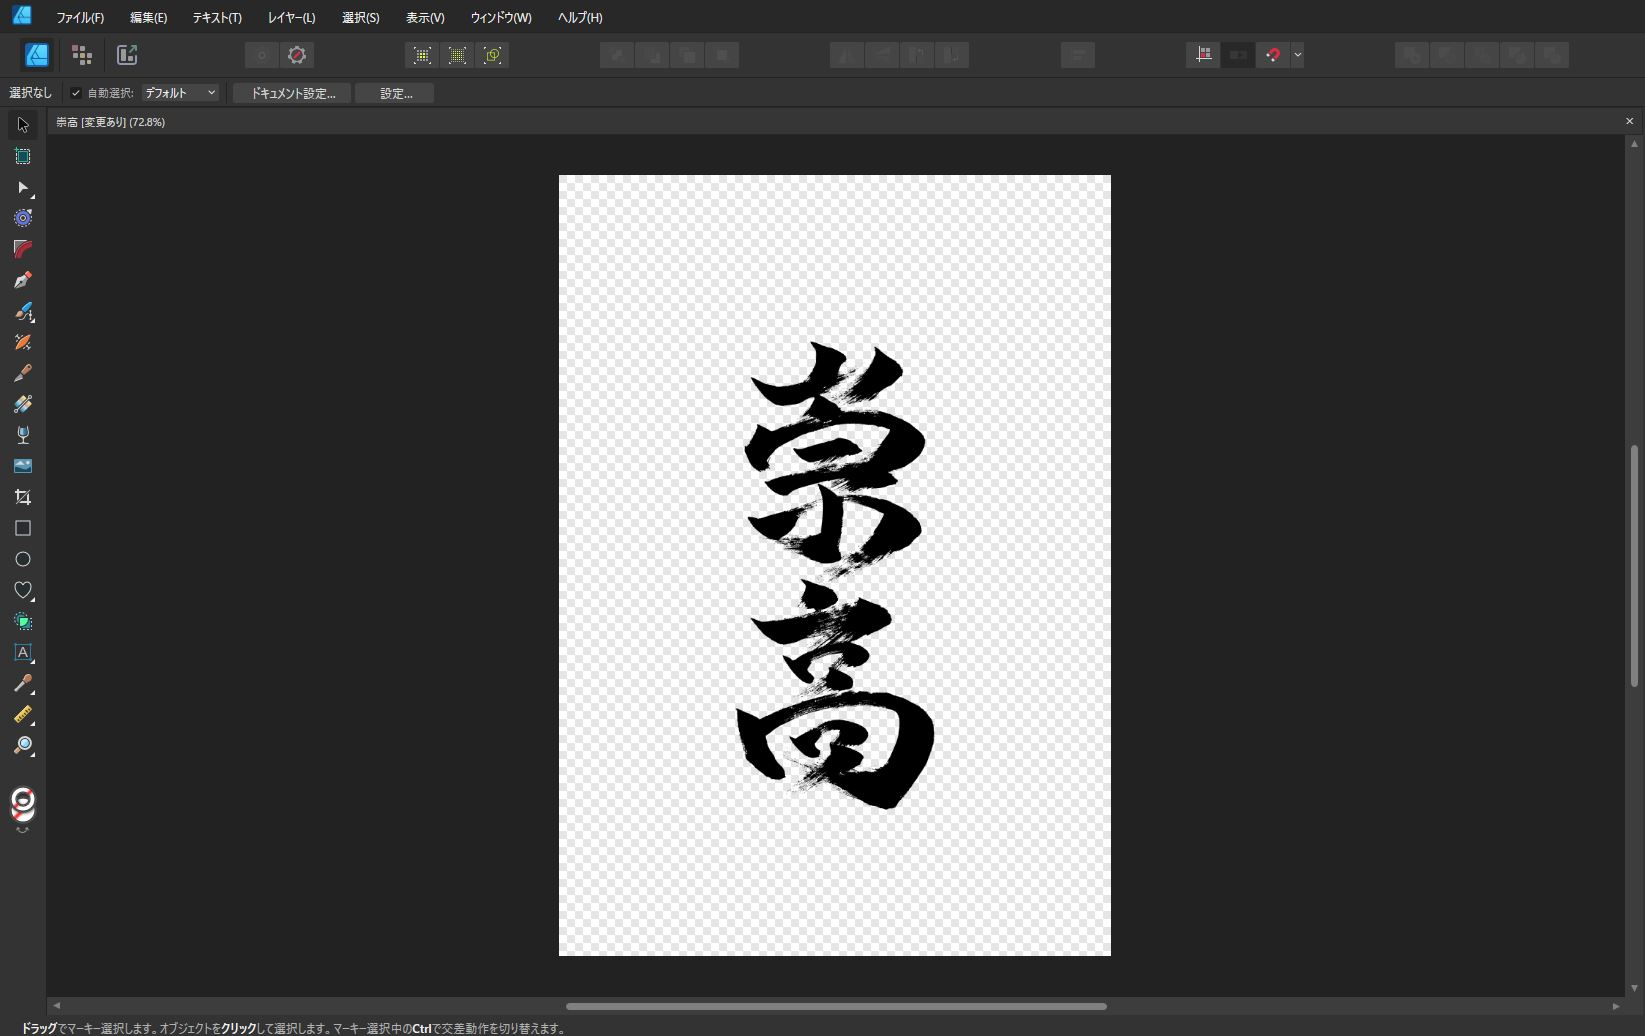Open the レイヤー(L) menu

click(291, 17)
